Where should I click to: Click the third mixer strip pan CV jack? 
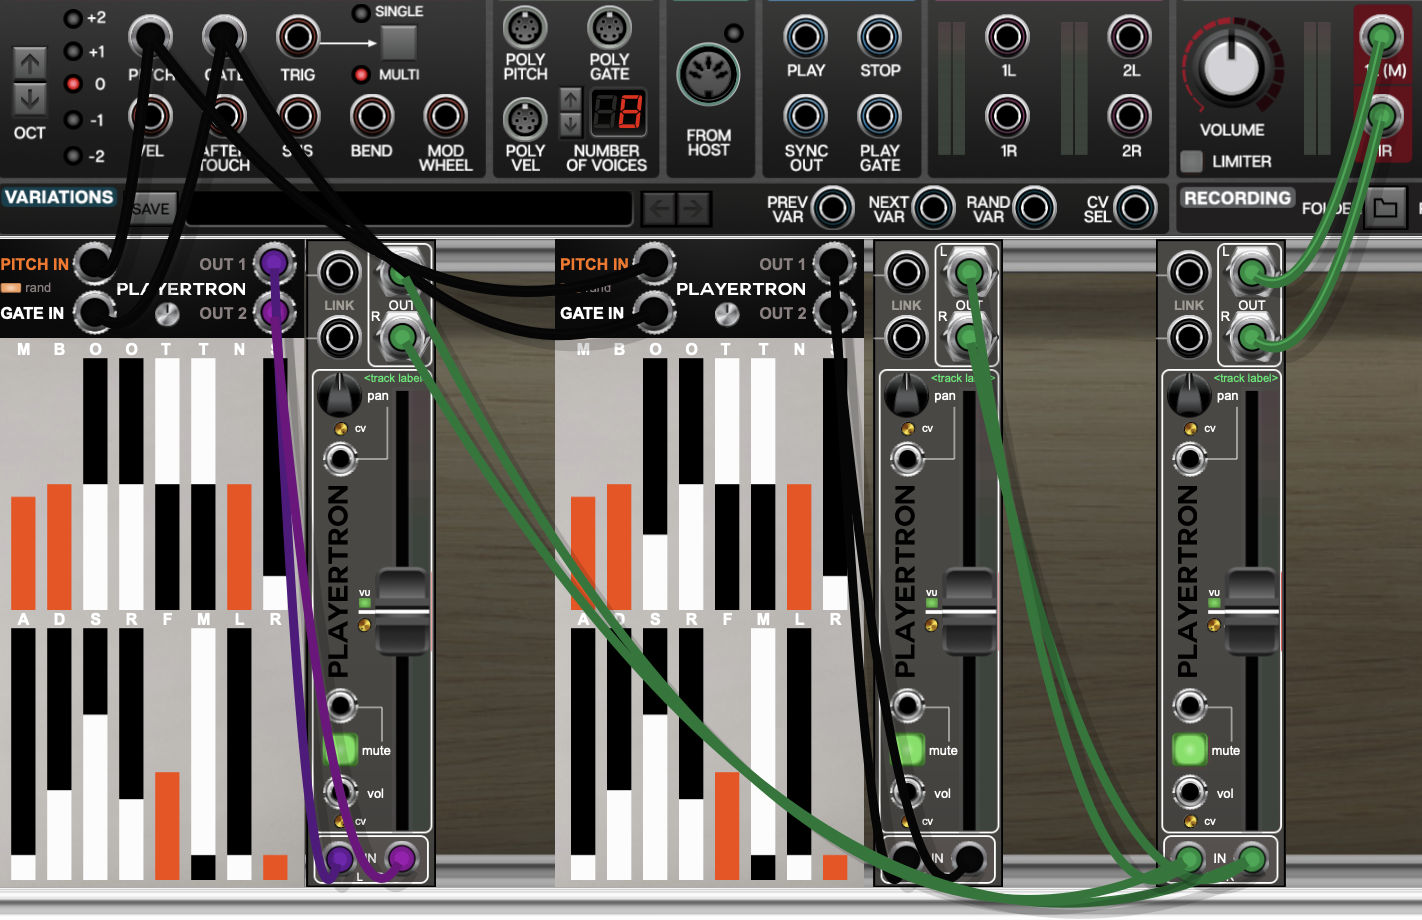(1190, 459)
